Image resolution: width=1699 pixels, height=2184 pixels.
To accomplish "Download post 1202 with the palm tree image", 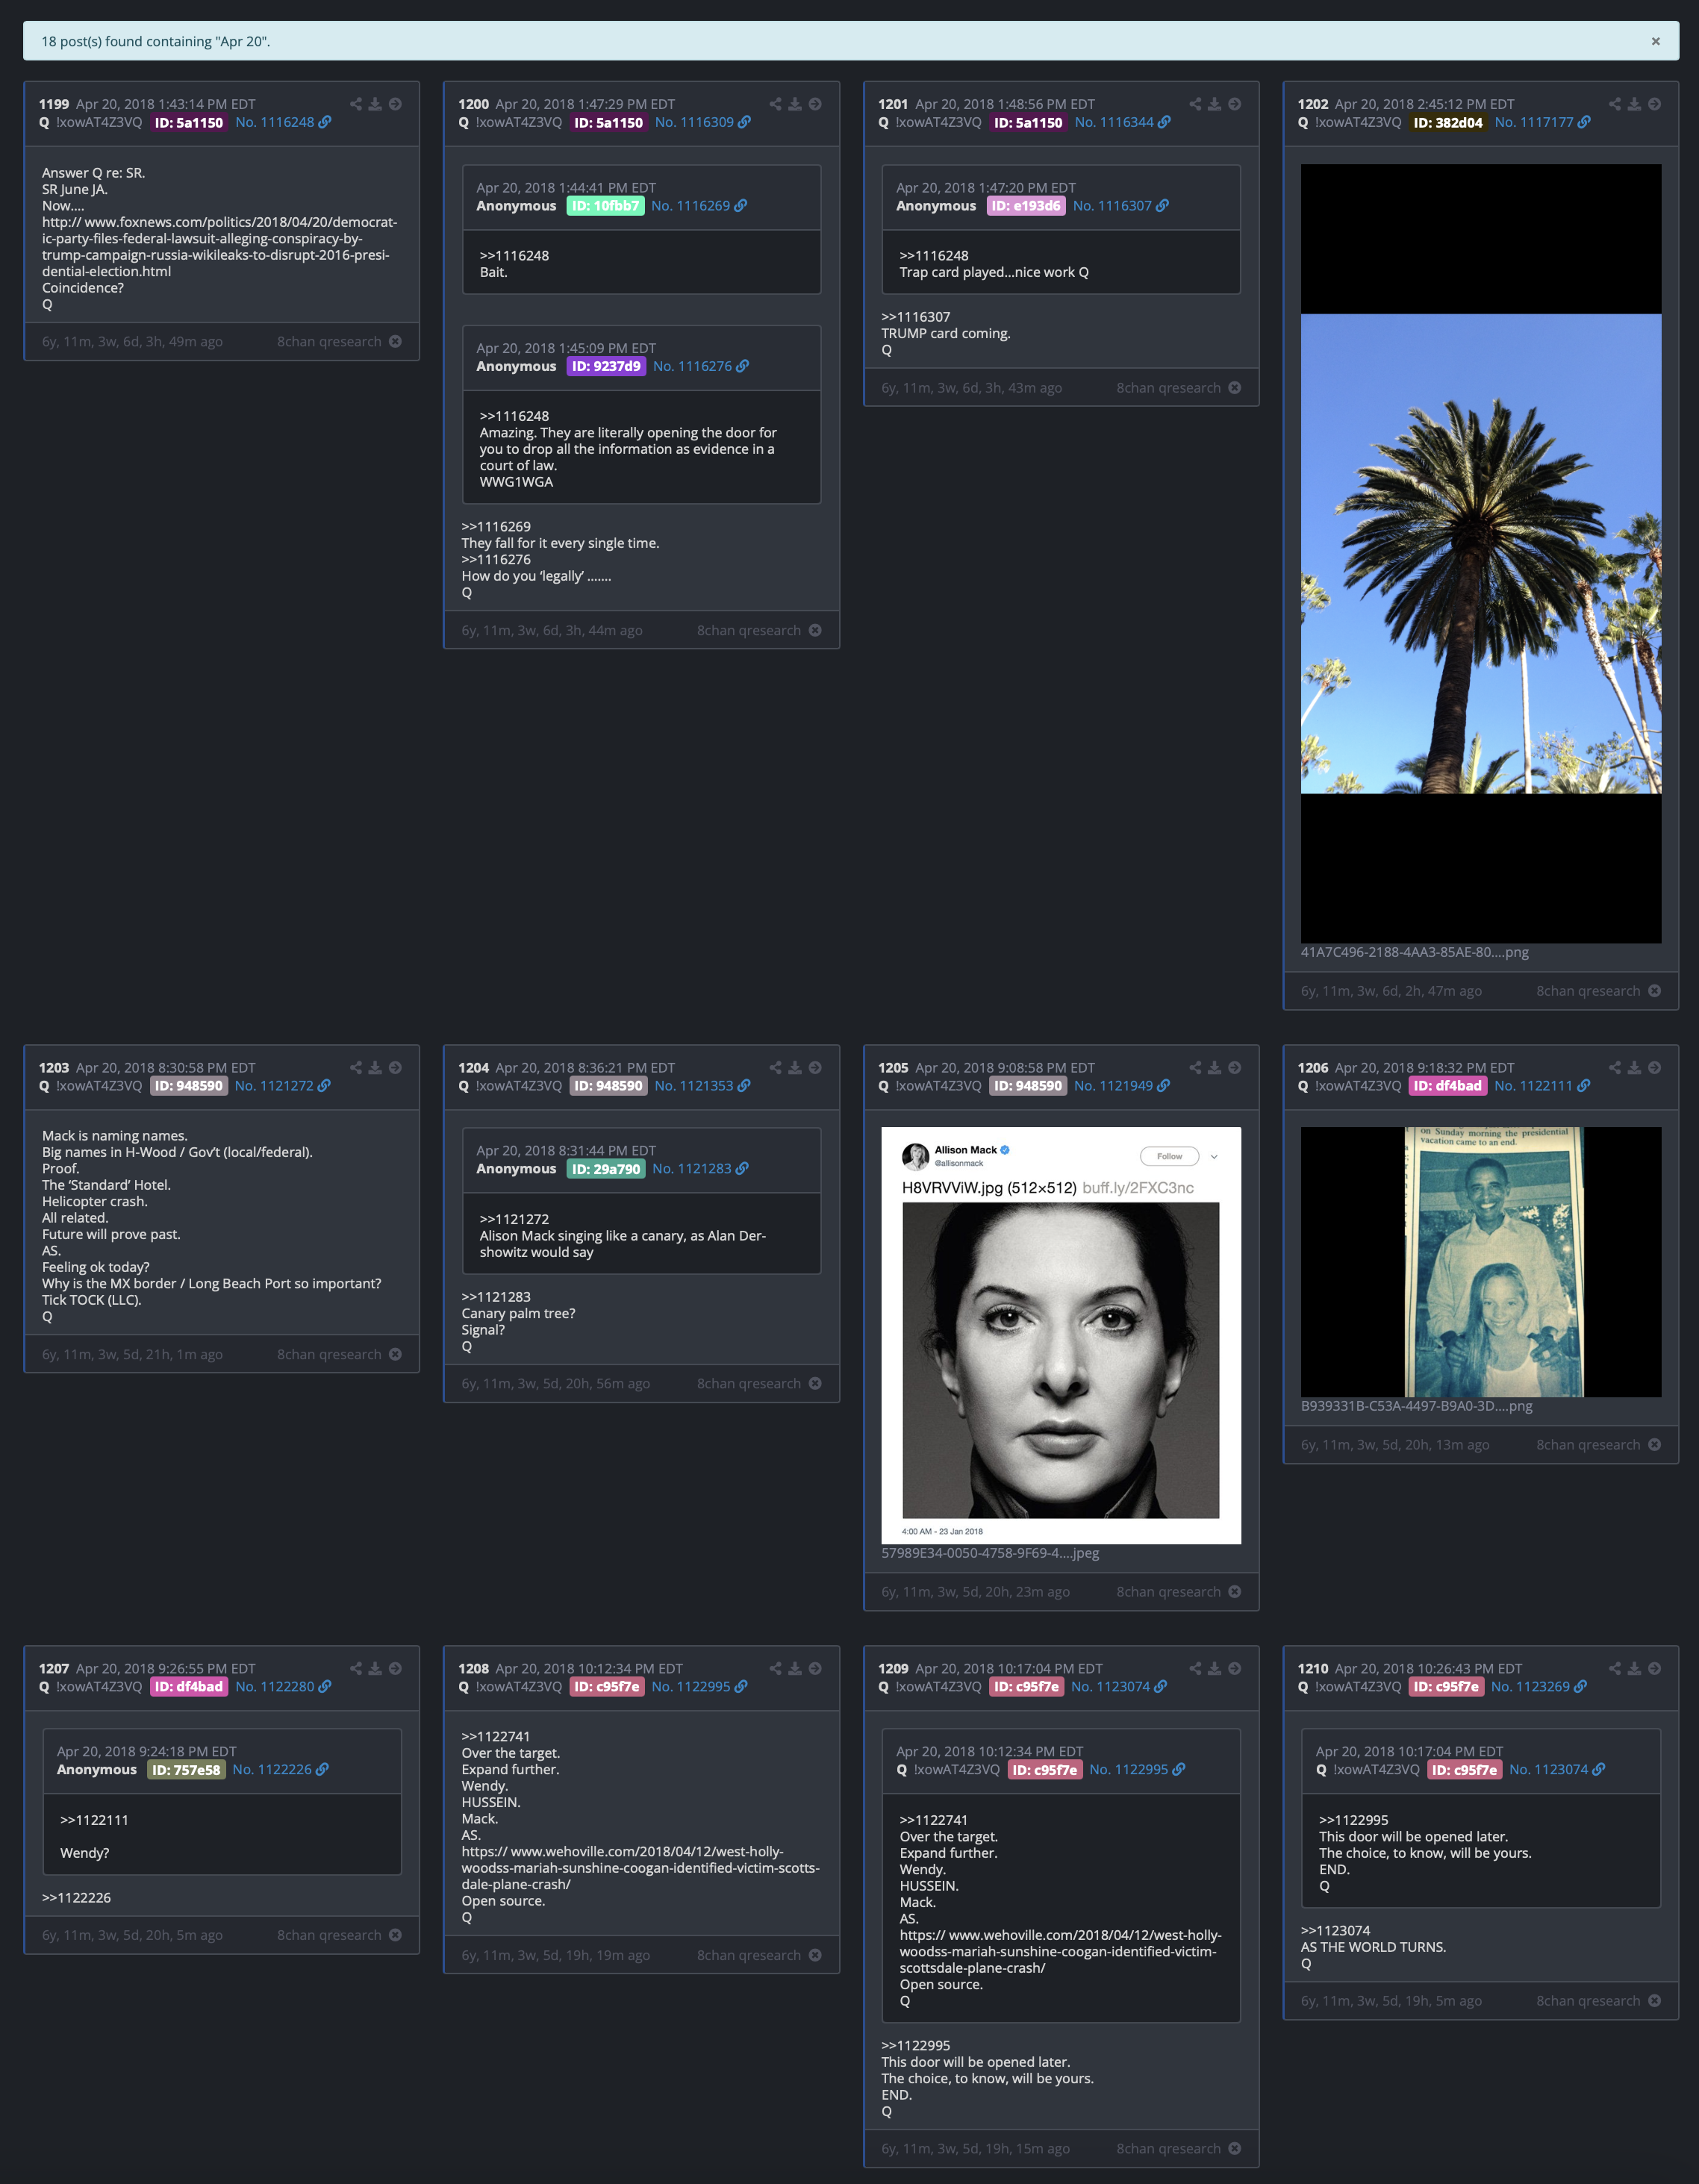I will pyautogui.click(x=1634, y=104).
